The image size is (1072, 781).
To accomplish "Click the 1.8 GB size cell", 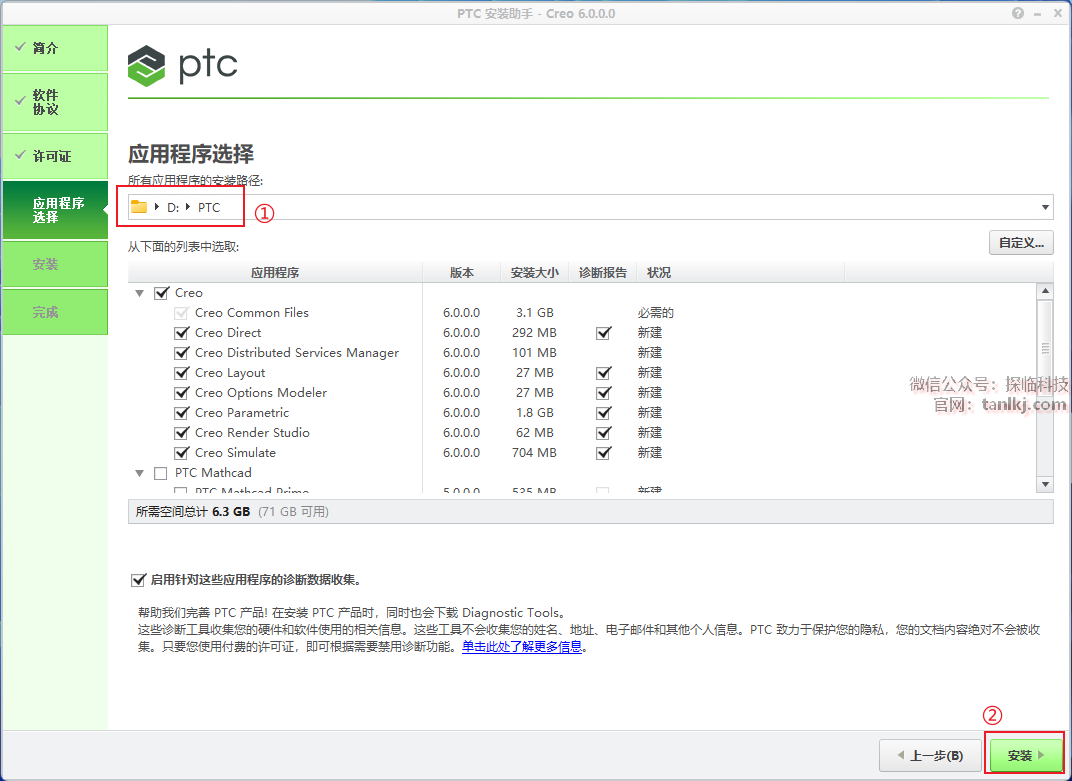I will pyautogui.click(x=535, y=413).
